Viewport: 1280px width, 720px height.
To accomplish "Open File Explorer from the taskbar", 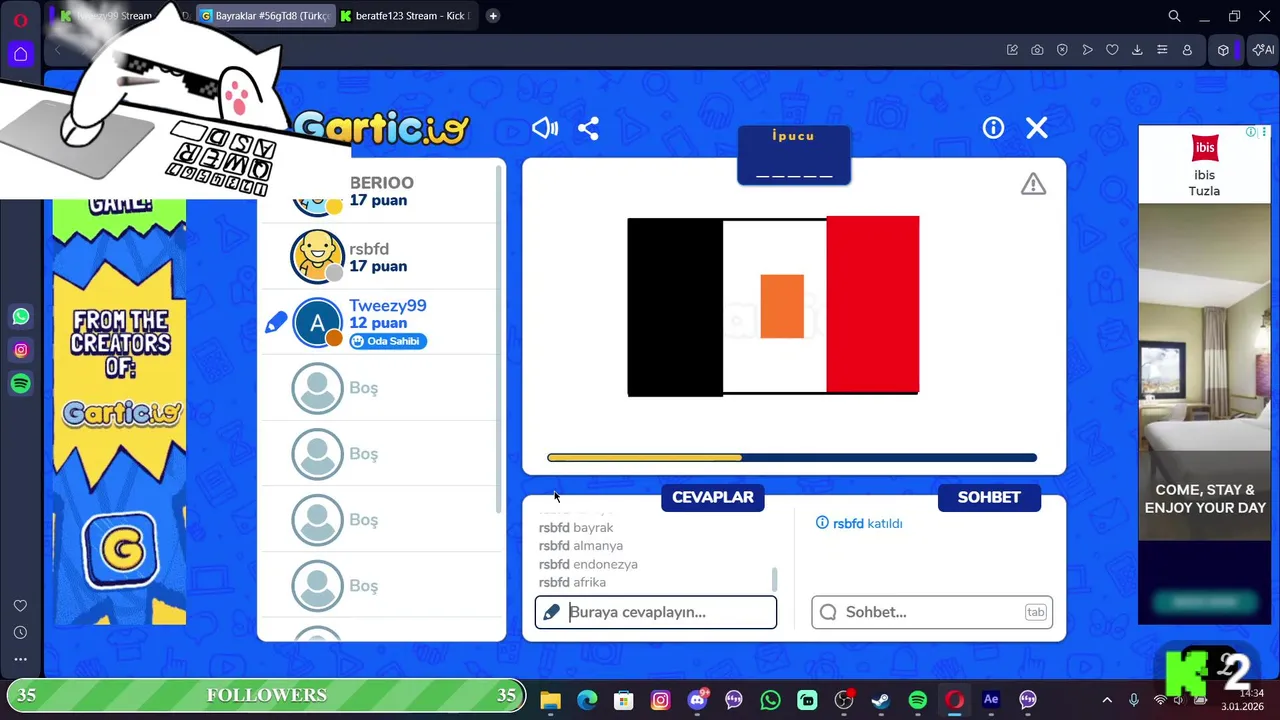I will tap(550, 700).
